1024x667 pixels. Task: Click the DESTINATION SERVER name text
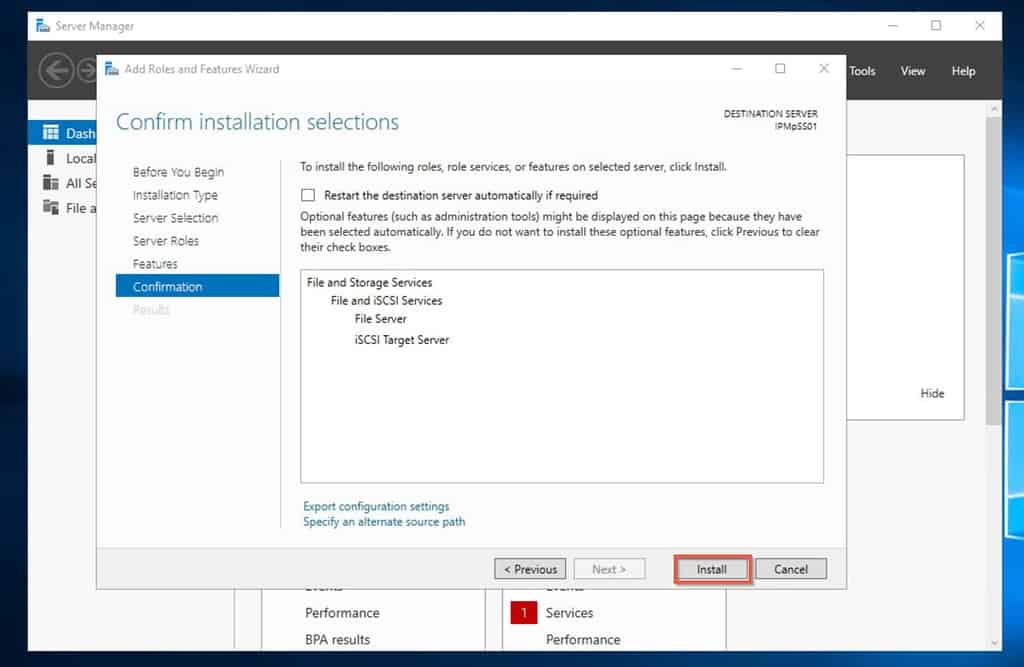tap(795, 127)
